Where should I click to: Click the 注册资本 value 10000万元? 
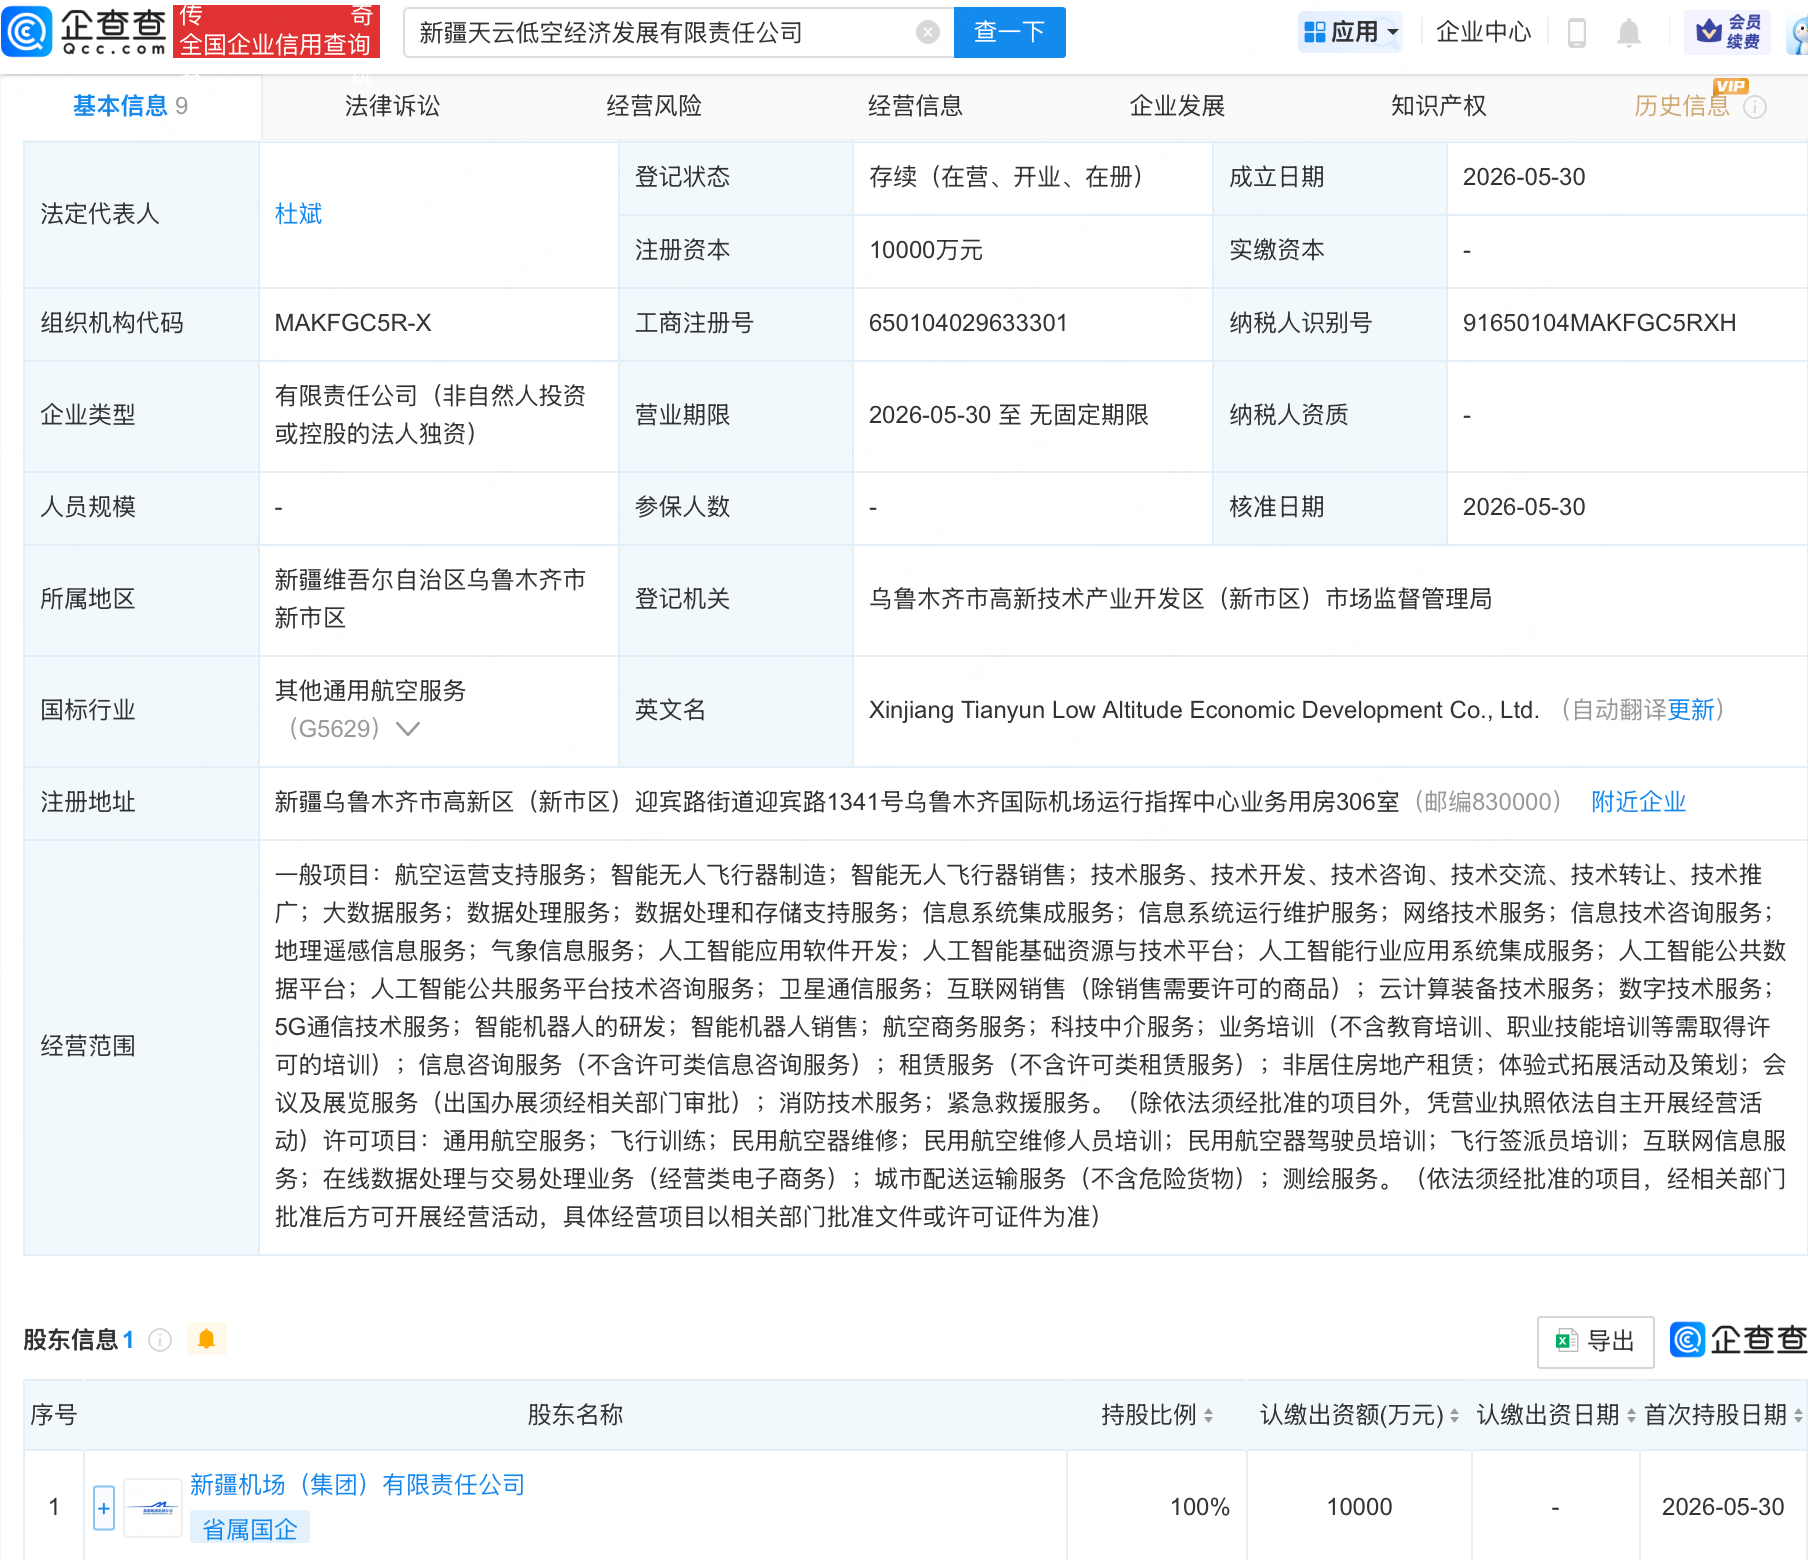click(x=926, y=250)
